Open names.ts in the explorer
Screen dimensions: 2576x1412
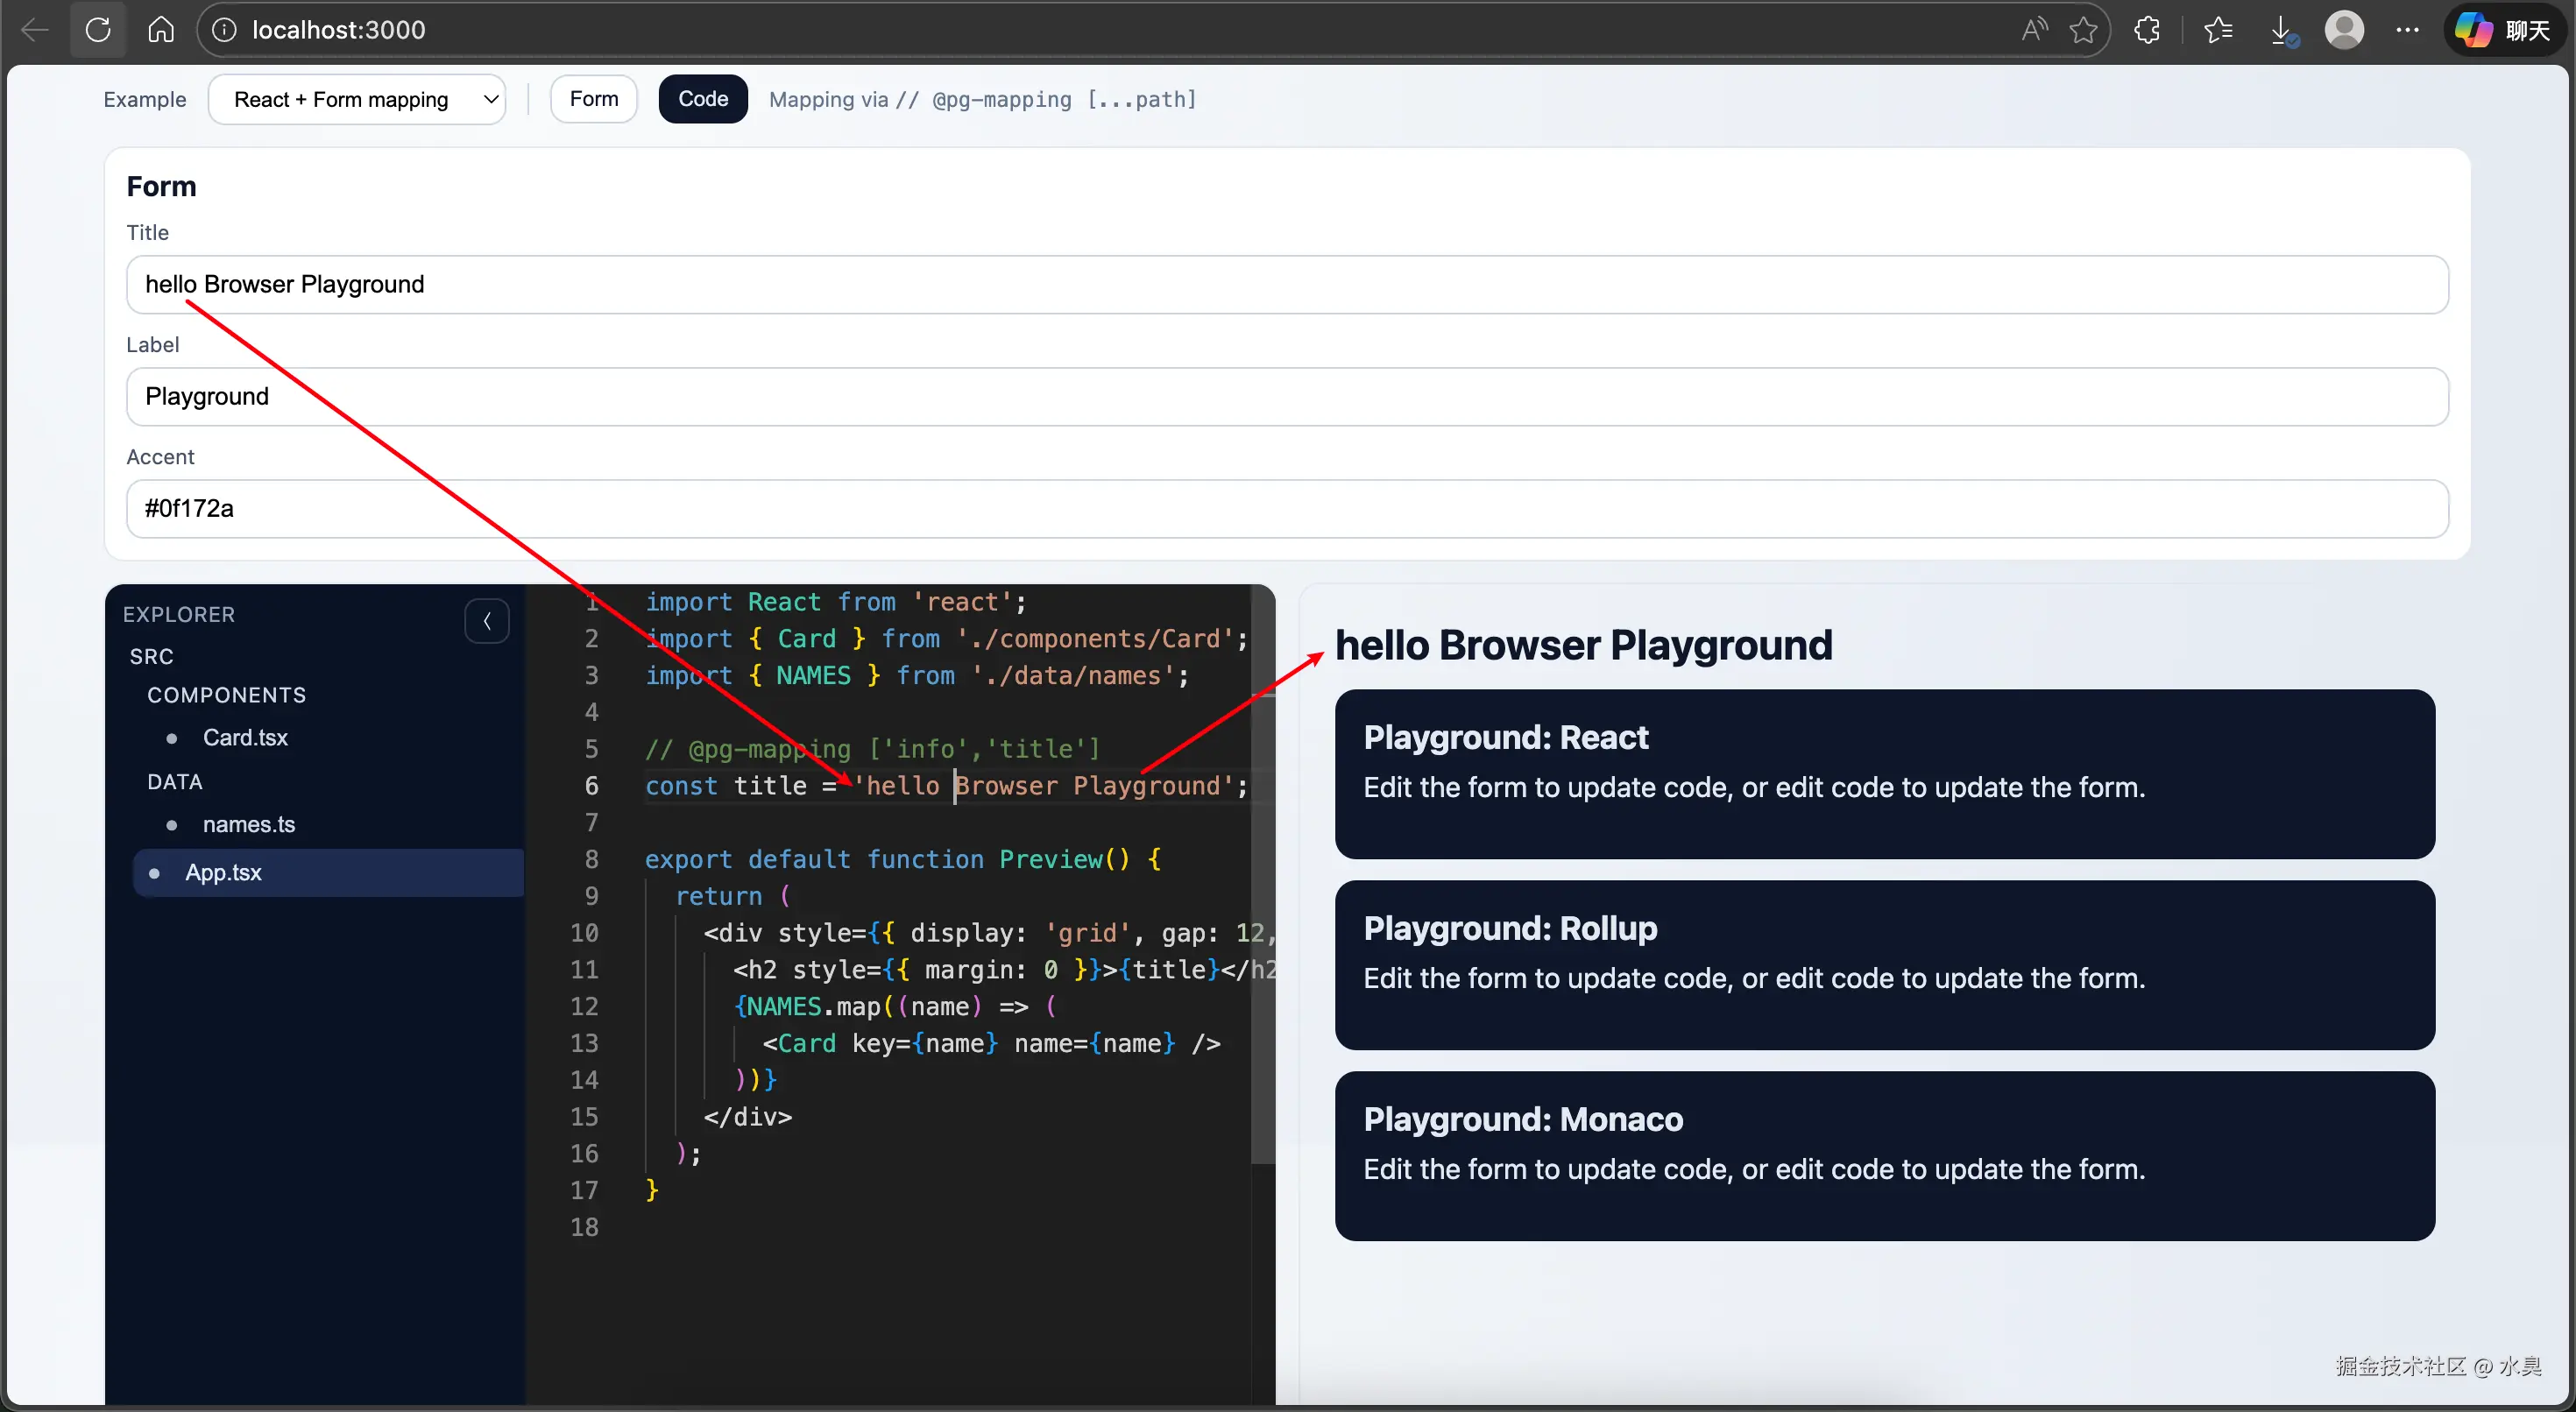point(248,825)
